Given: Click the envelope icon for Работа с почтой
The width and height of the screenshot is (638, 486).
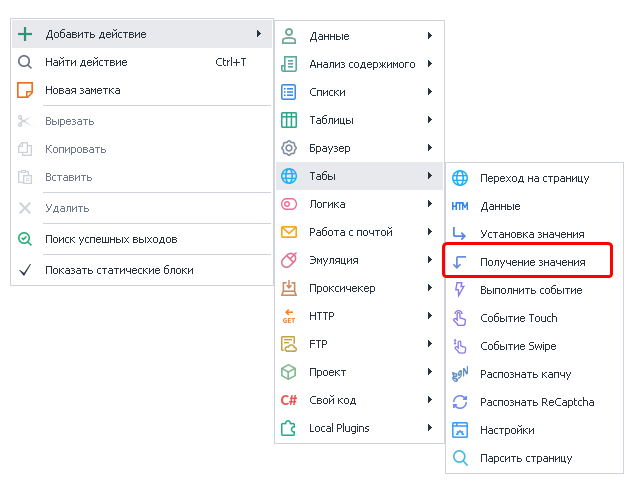Looking at the screenshot, I should tap(289, 232).
